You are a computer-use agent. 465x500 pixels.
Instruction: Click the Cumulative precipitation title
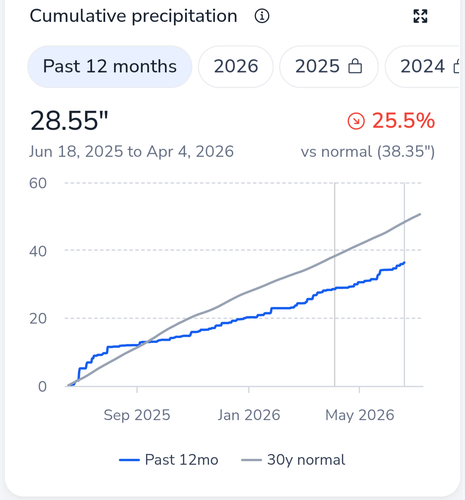pos(134,16)
